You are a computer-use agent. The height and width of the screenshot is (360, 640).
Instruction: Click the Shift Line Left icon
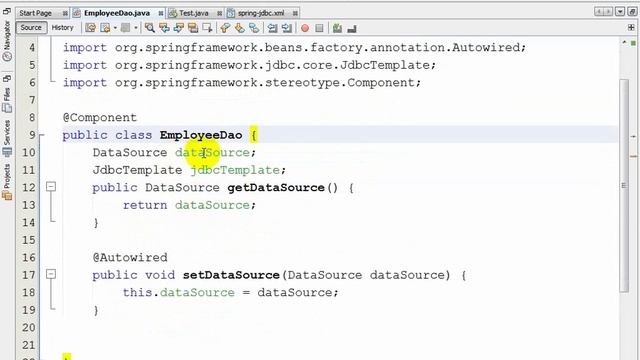272,28
